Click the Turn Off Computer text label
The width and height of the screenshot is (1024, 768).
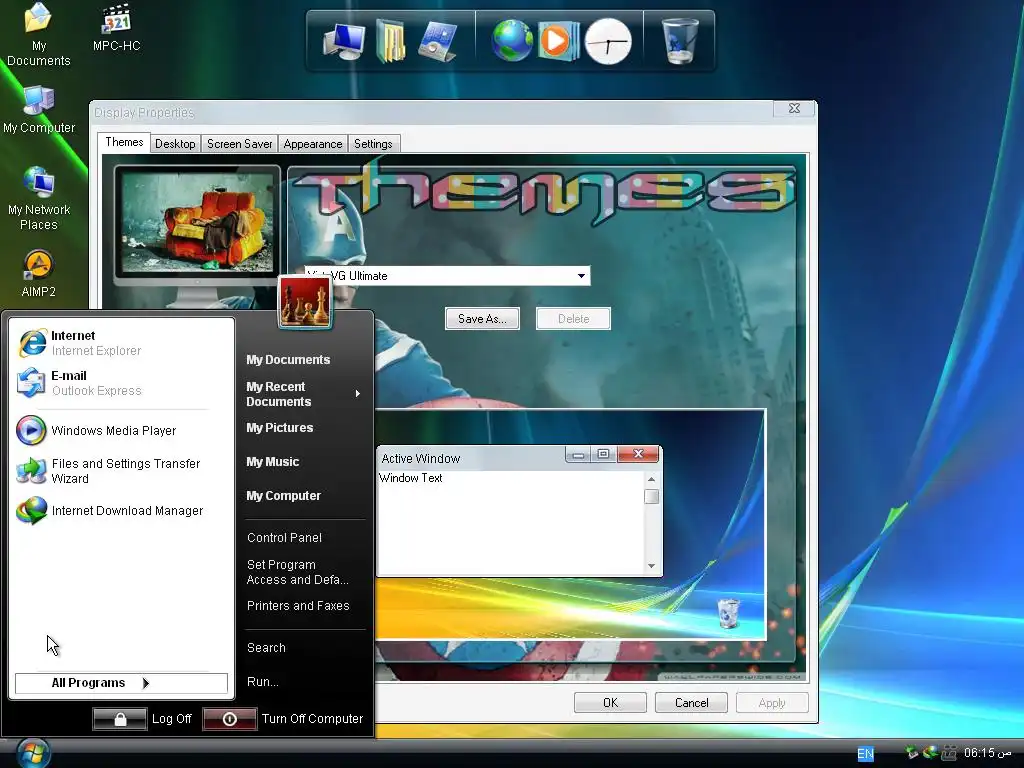click(x=312, y=719)
